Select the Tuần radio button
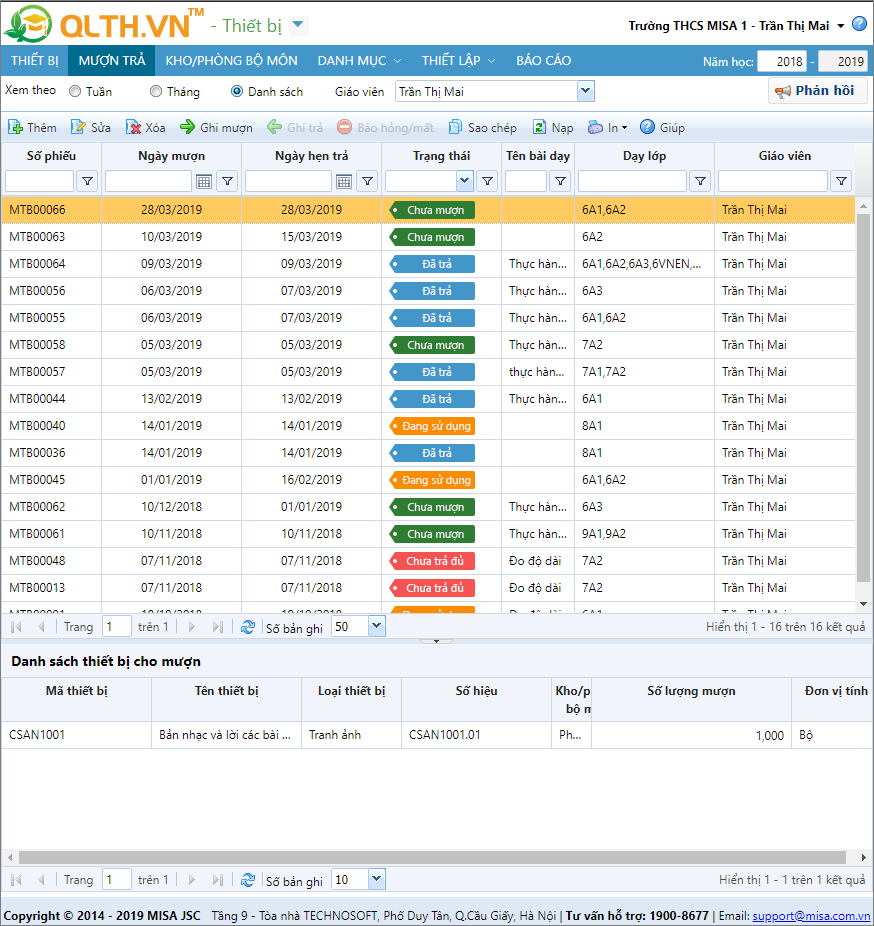The image size is (874, 926). point(75,92)
